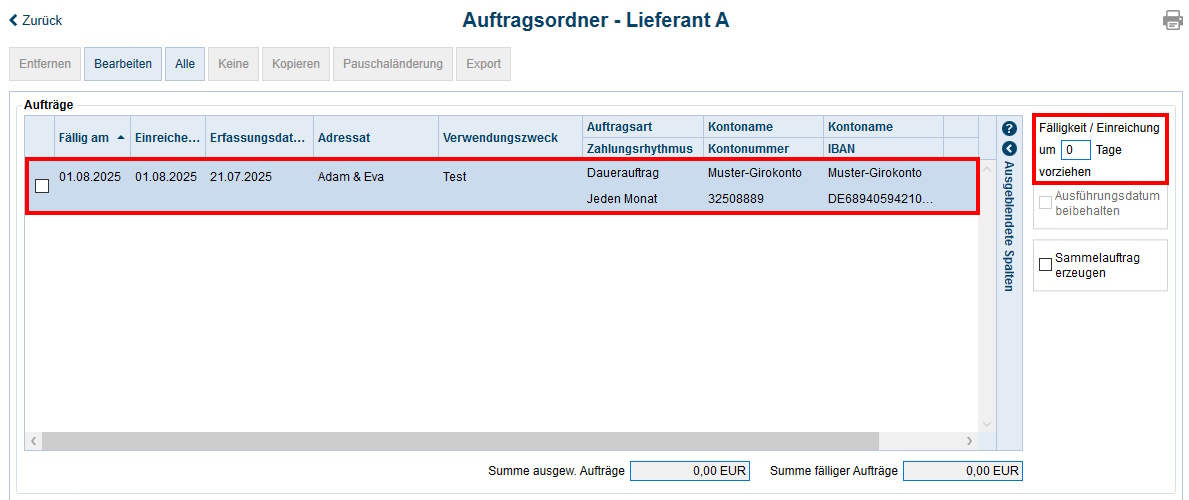Click the Export button
The width and height of the screenshot is (1189, 500).
483,64
